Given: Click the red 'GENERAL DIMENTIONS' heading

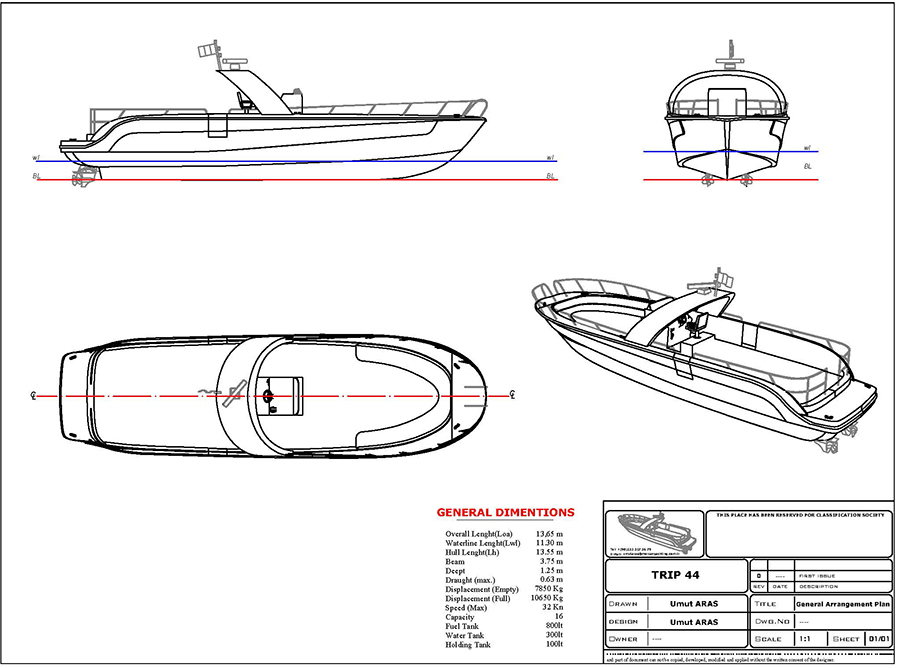Looking at the screenshot, I should [x=506, y=512].
